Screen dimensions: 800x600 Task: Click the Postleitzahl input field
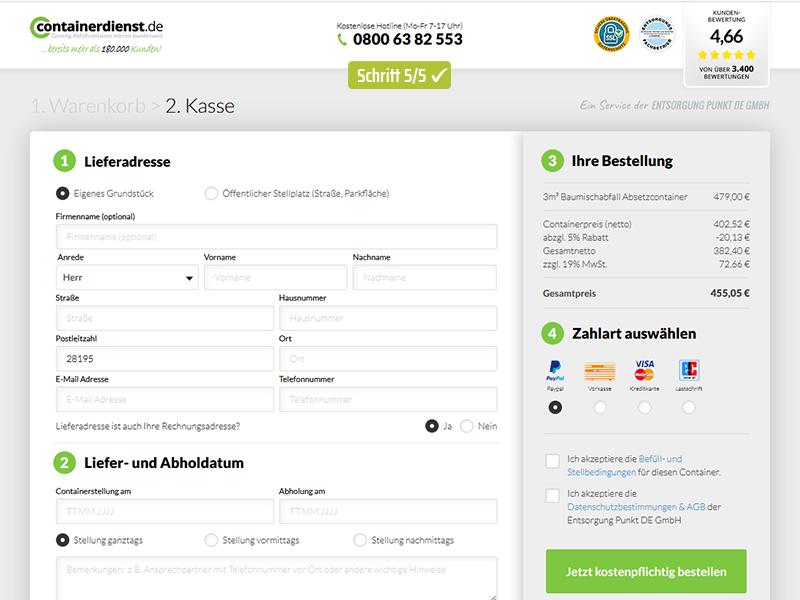pyautogui.click(x=164, y=359)
